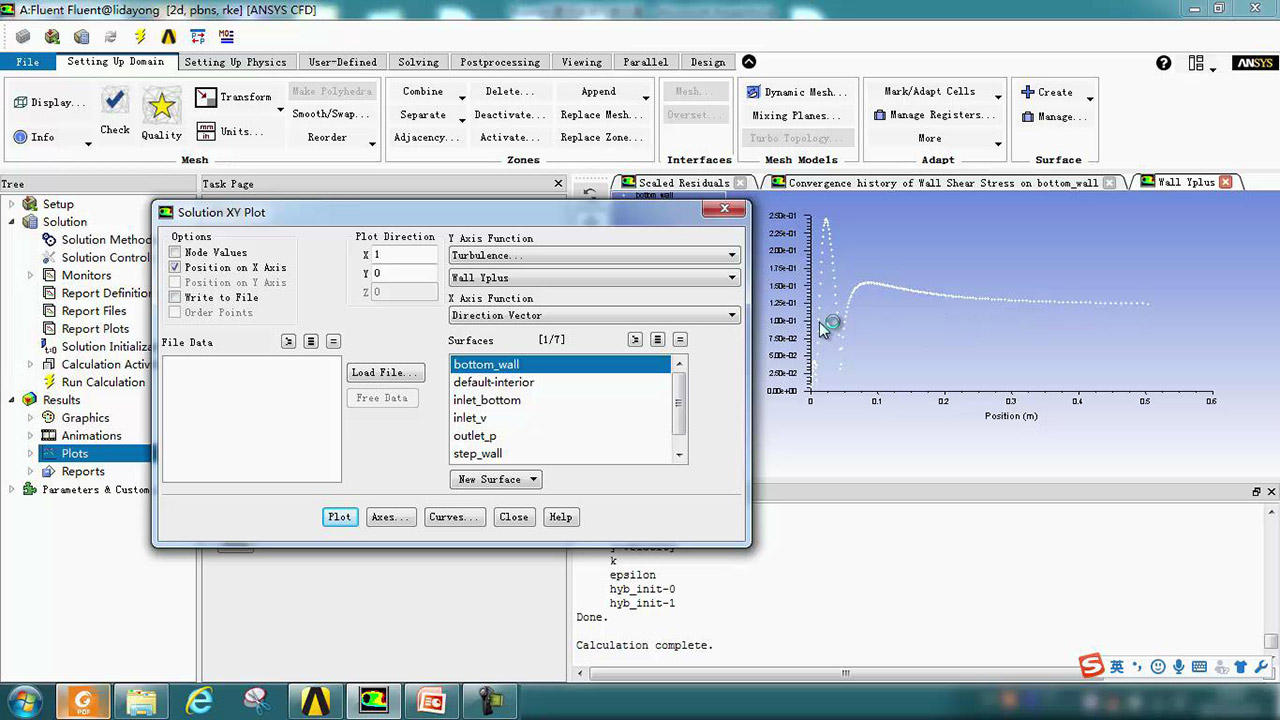This screenshot has width=1280, height=720.
Task: Select outlet_p in the Surfaces list
Action: click(561, 436)
